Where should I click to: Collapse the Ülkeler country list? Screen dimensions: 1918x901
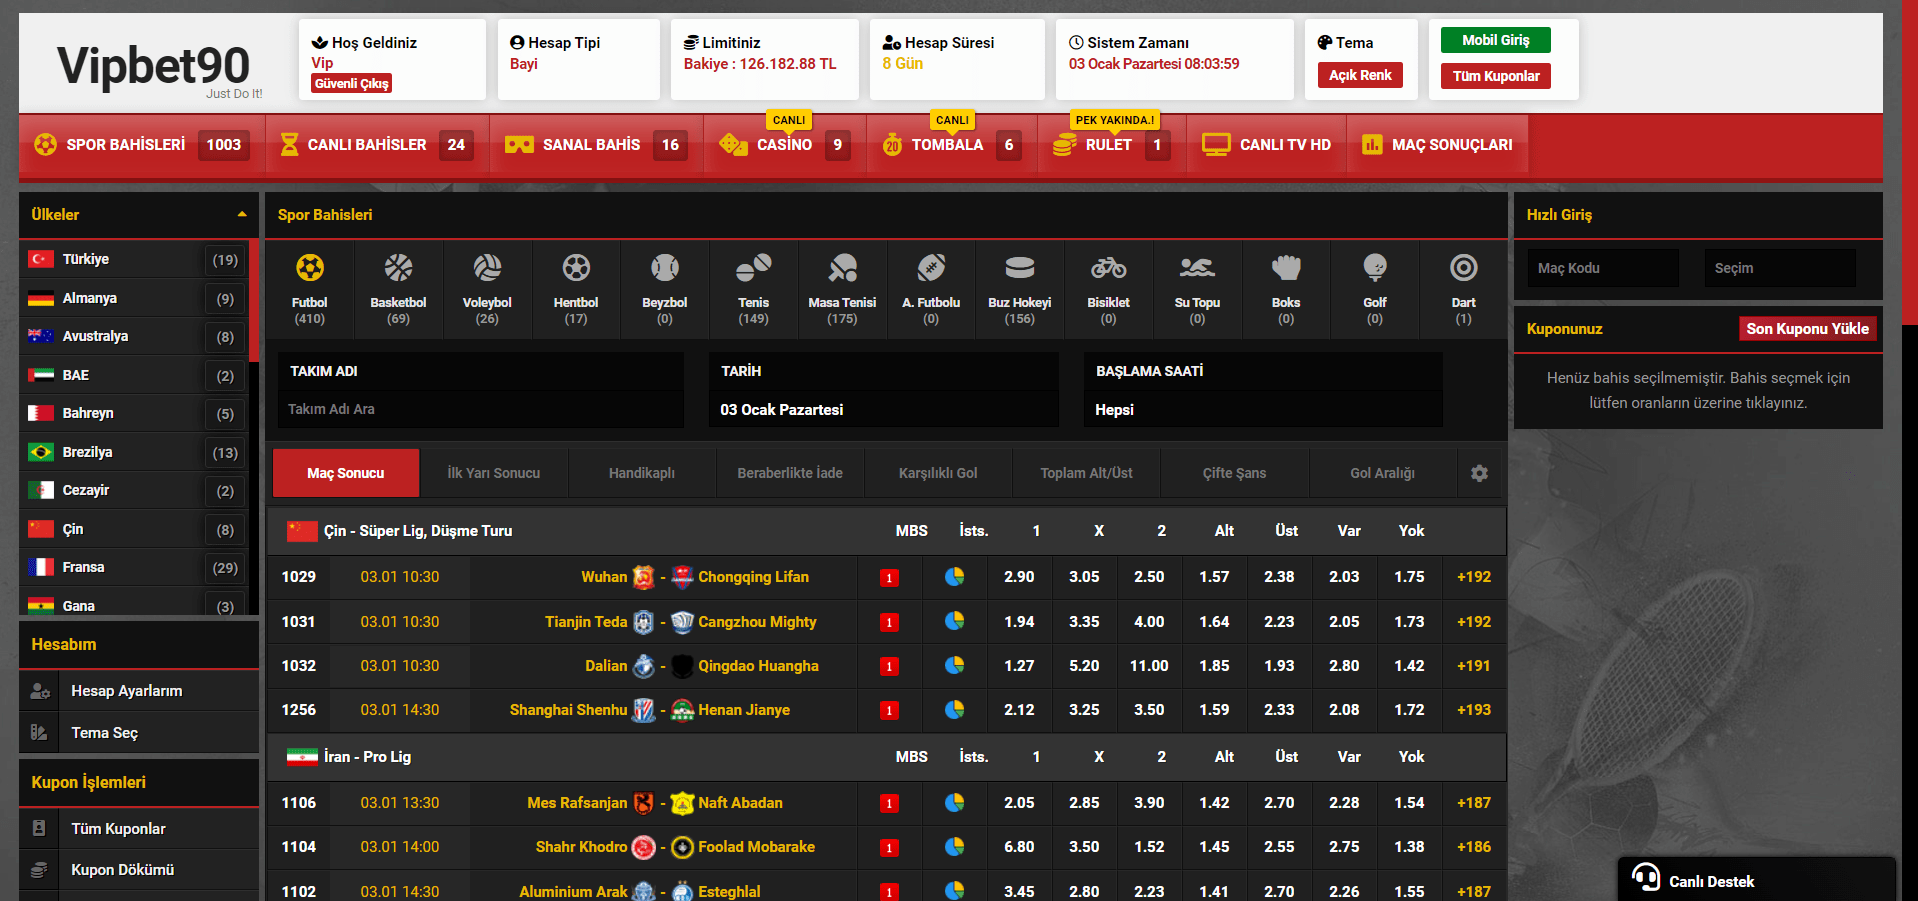click(x=242, y=214)
